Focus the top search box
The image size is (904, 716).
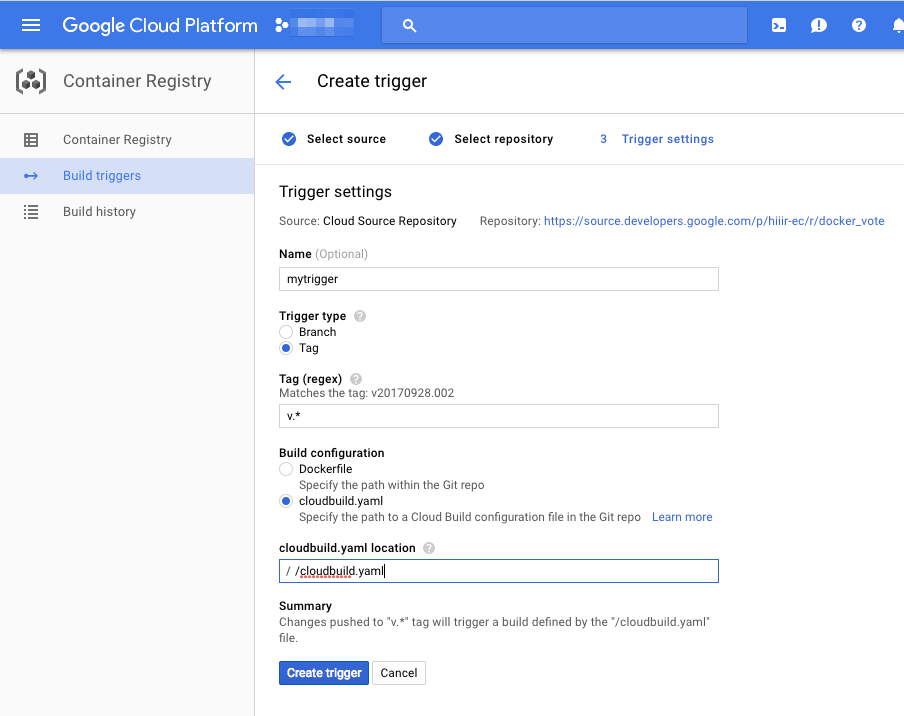(x=564, y=25)
